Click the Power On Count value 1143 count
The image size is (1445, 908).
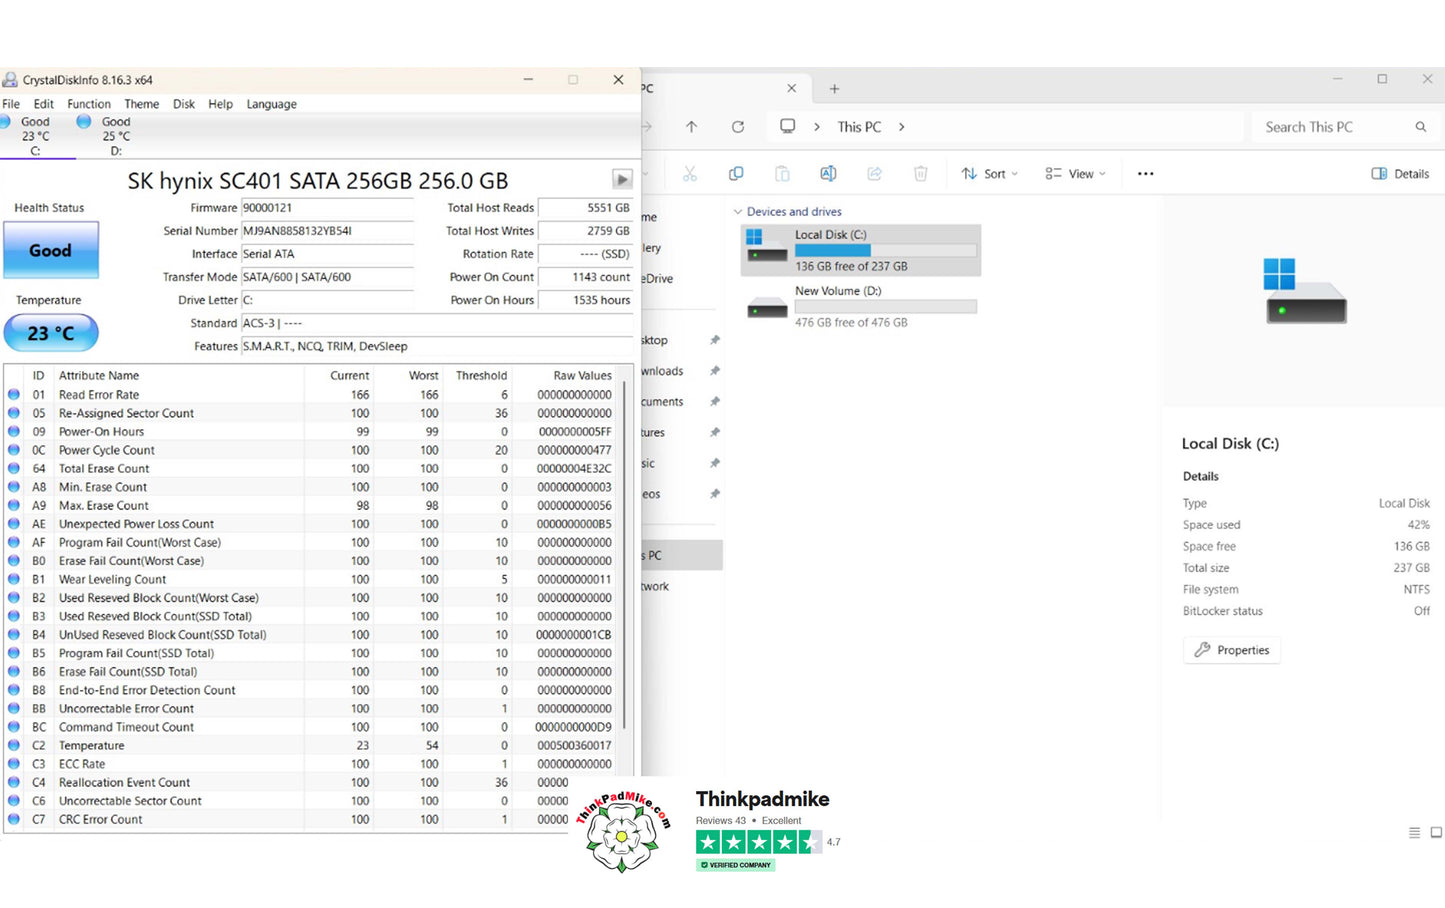click(x=586, y=277)
